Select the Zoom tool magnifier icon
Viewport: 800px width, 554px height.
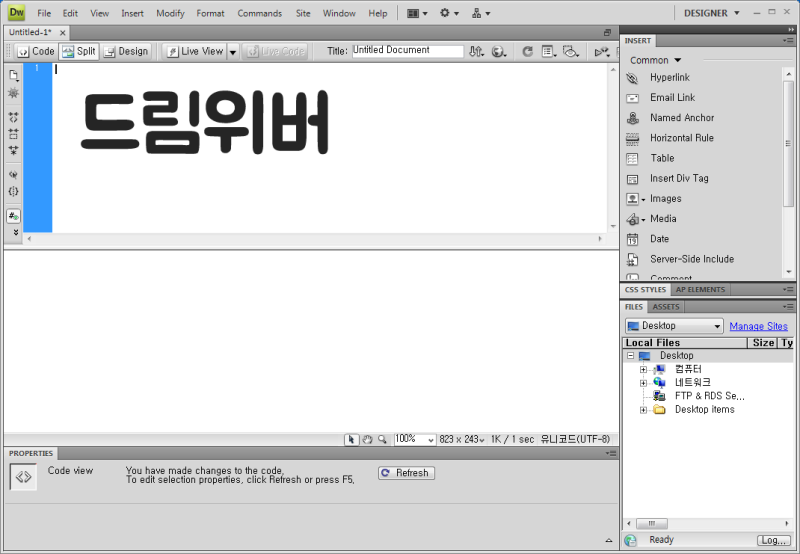tap(382, 439)
